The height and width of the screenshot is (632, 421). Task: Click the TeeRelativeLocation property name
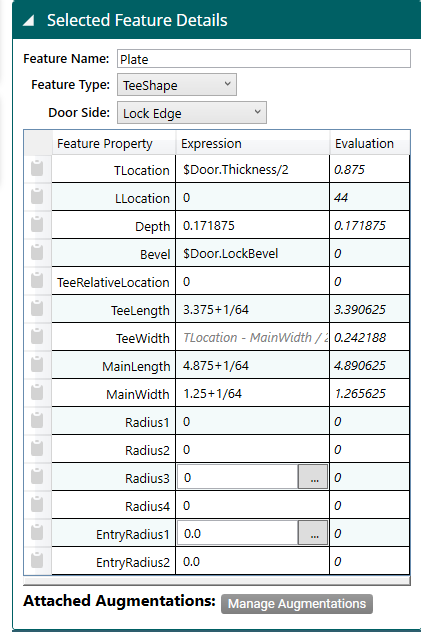click(113, 282)
